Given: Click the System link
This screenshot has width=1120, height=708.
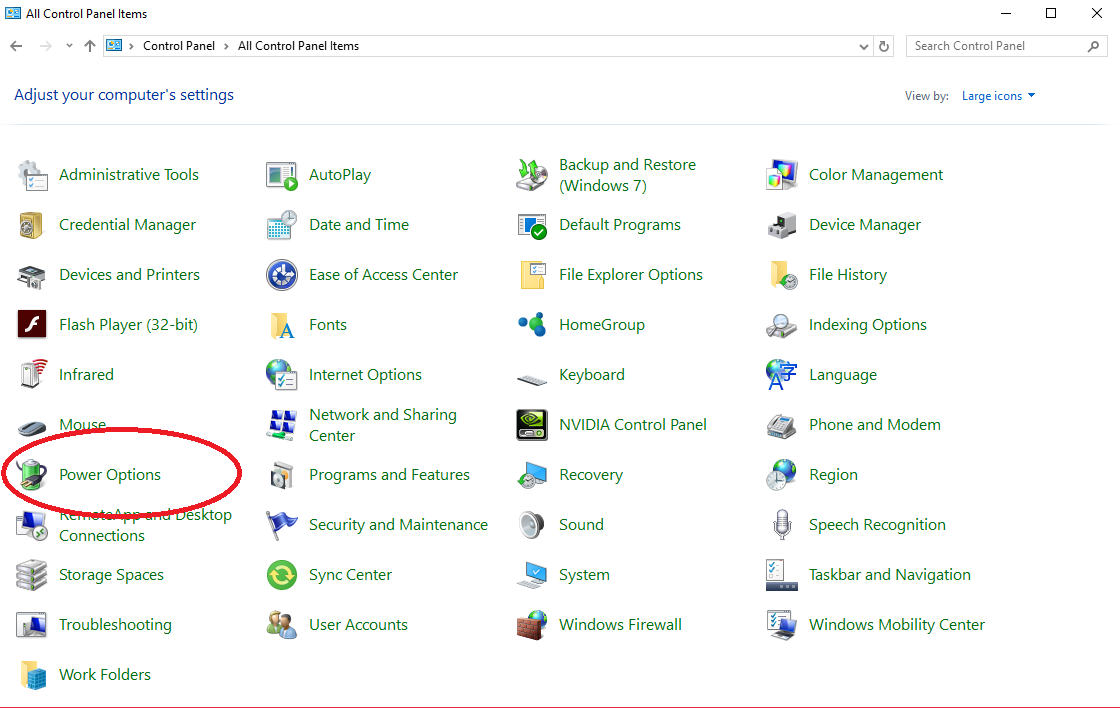Looking at the screenshot, I should tap(584, 575).
